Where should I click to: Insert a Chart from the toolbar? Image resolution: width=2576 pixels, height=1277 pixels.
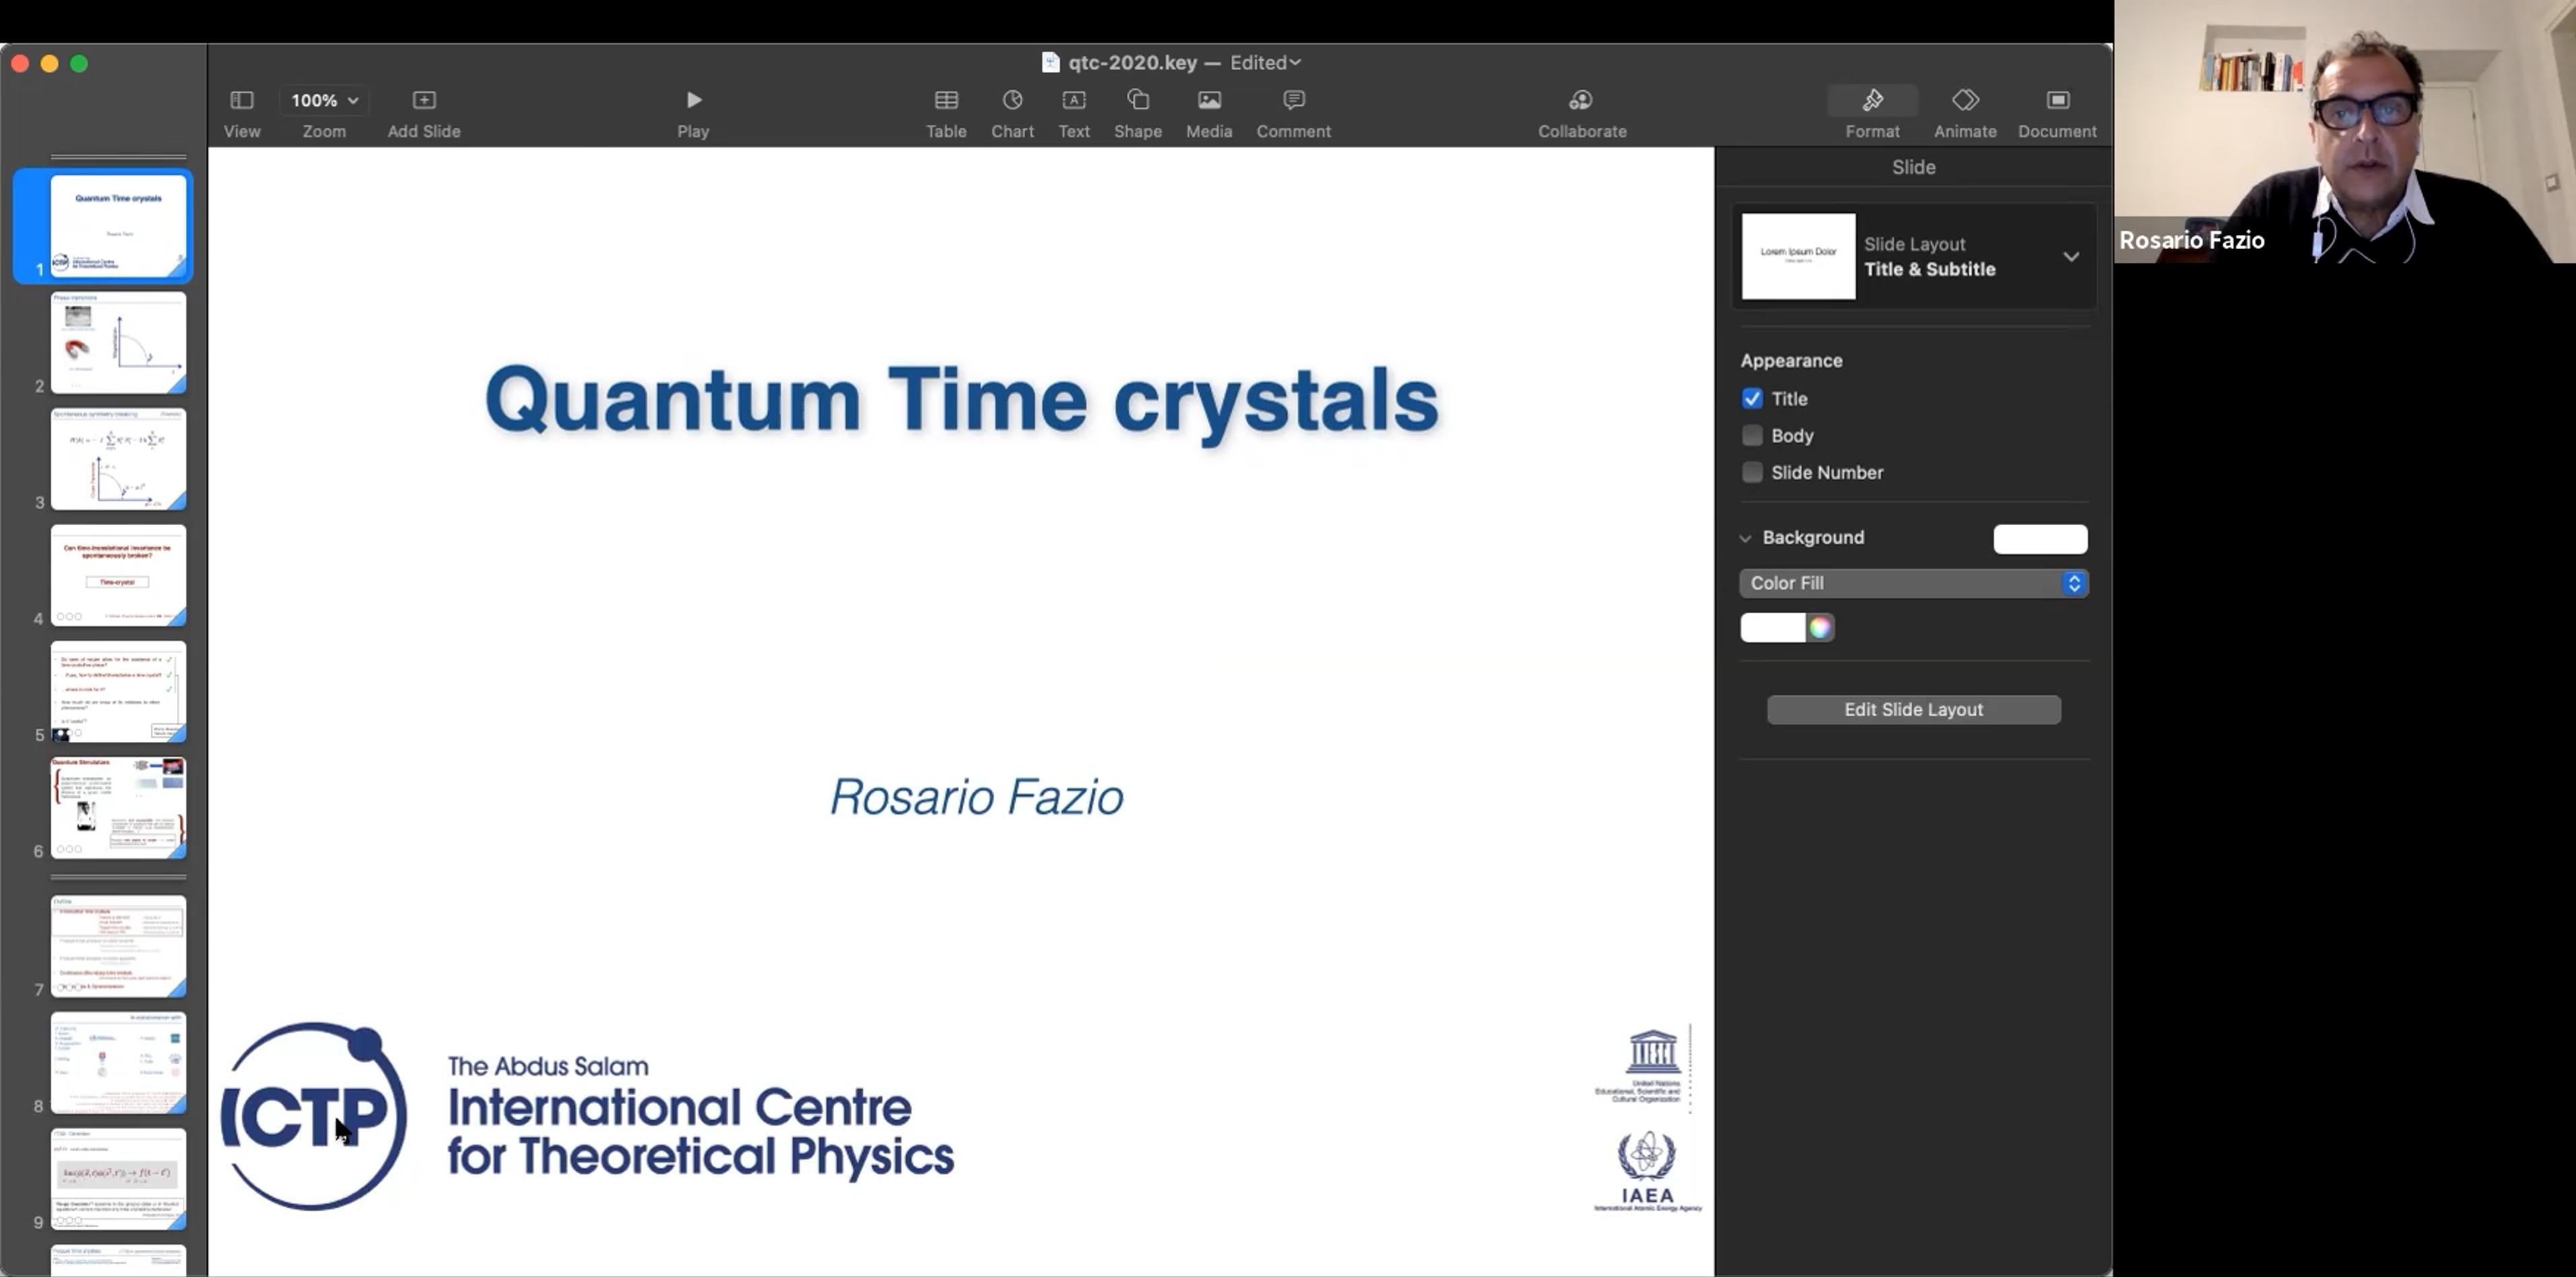[x=1012, y=100]
